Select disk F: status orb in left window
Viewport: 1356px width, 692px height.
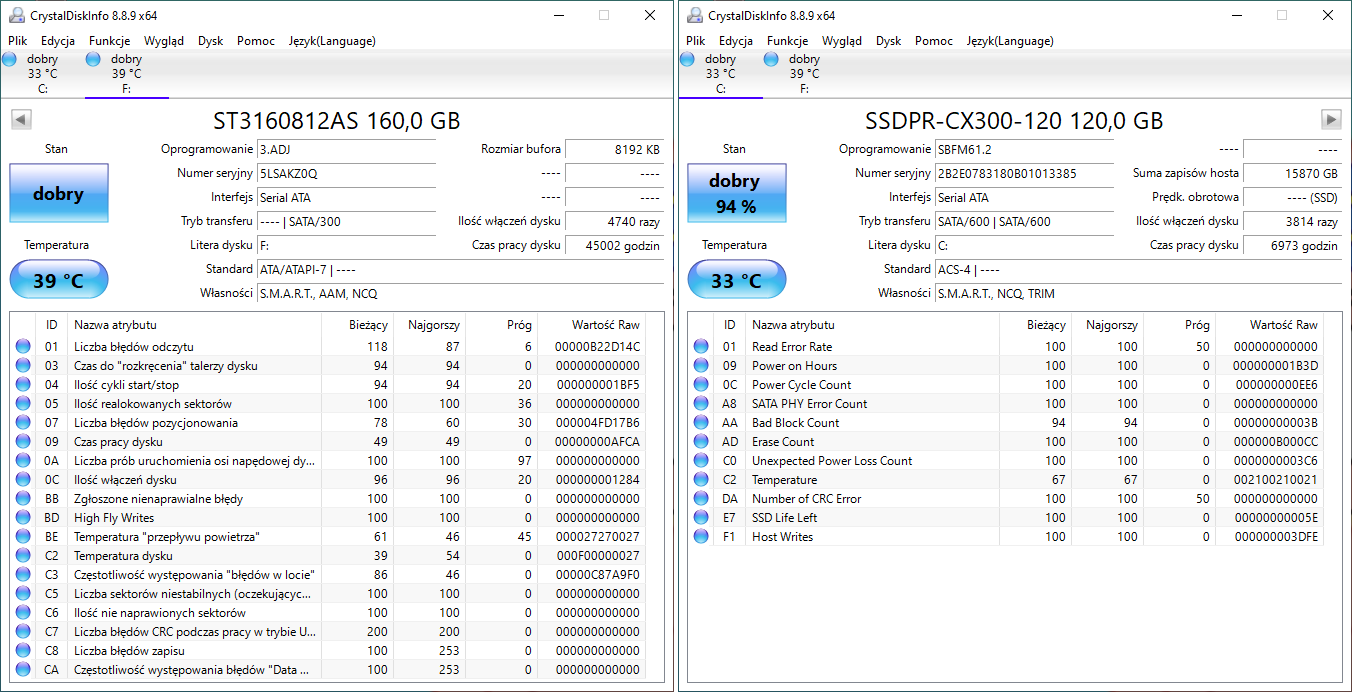94,60
